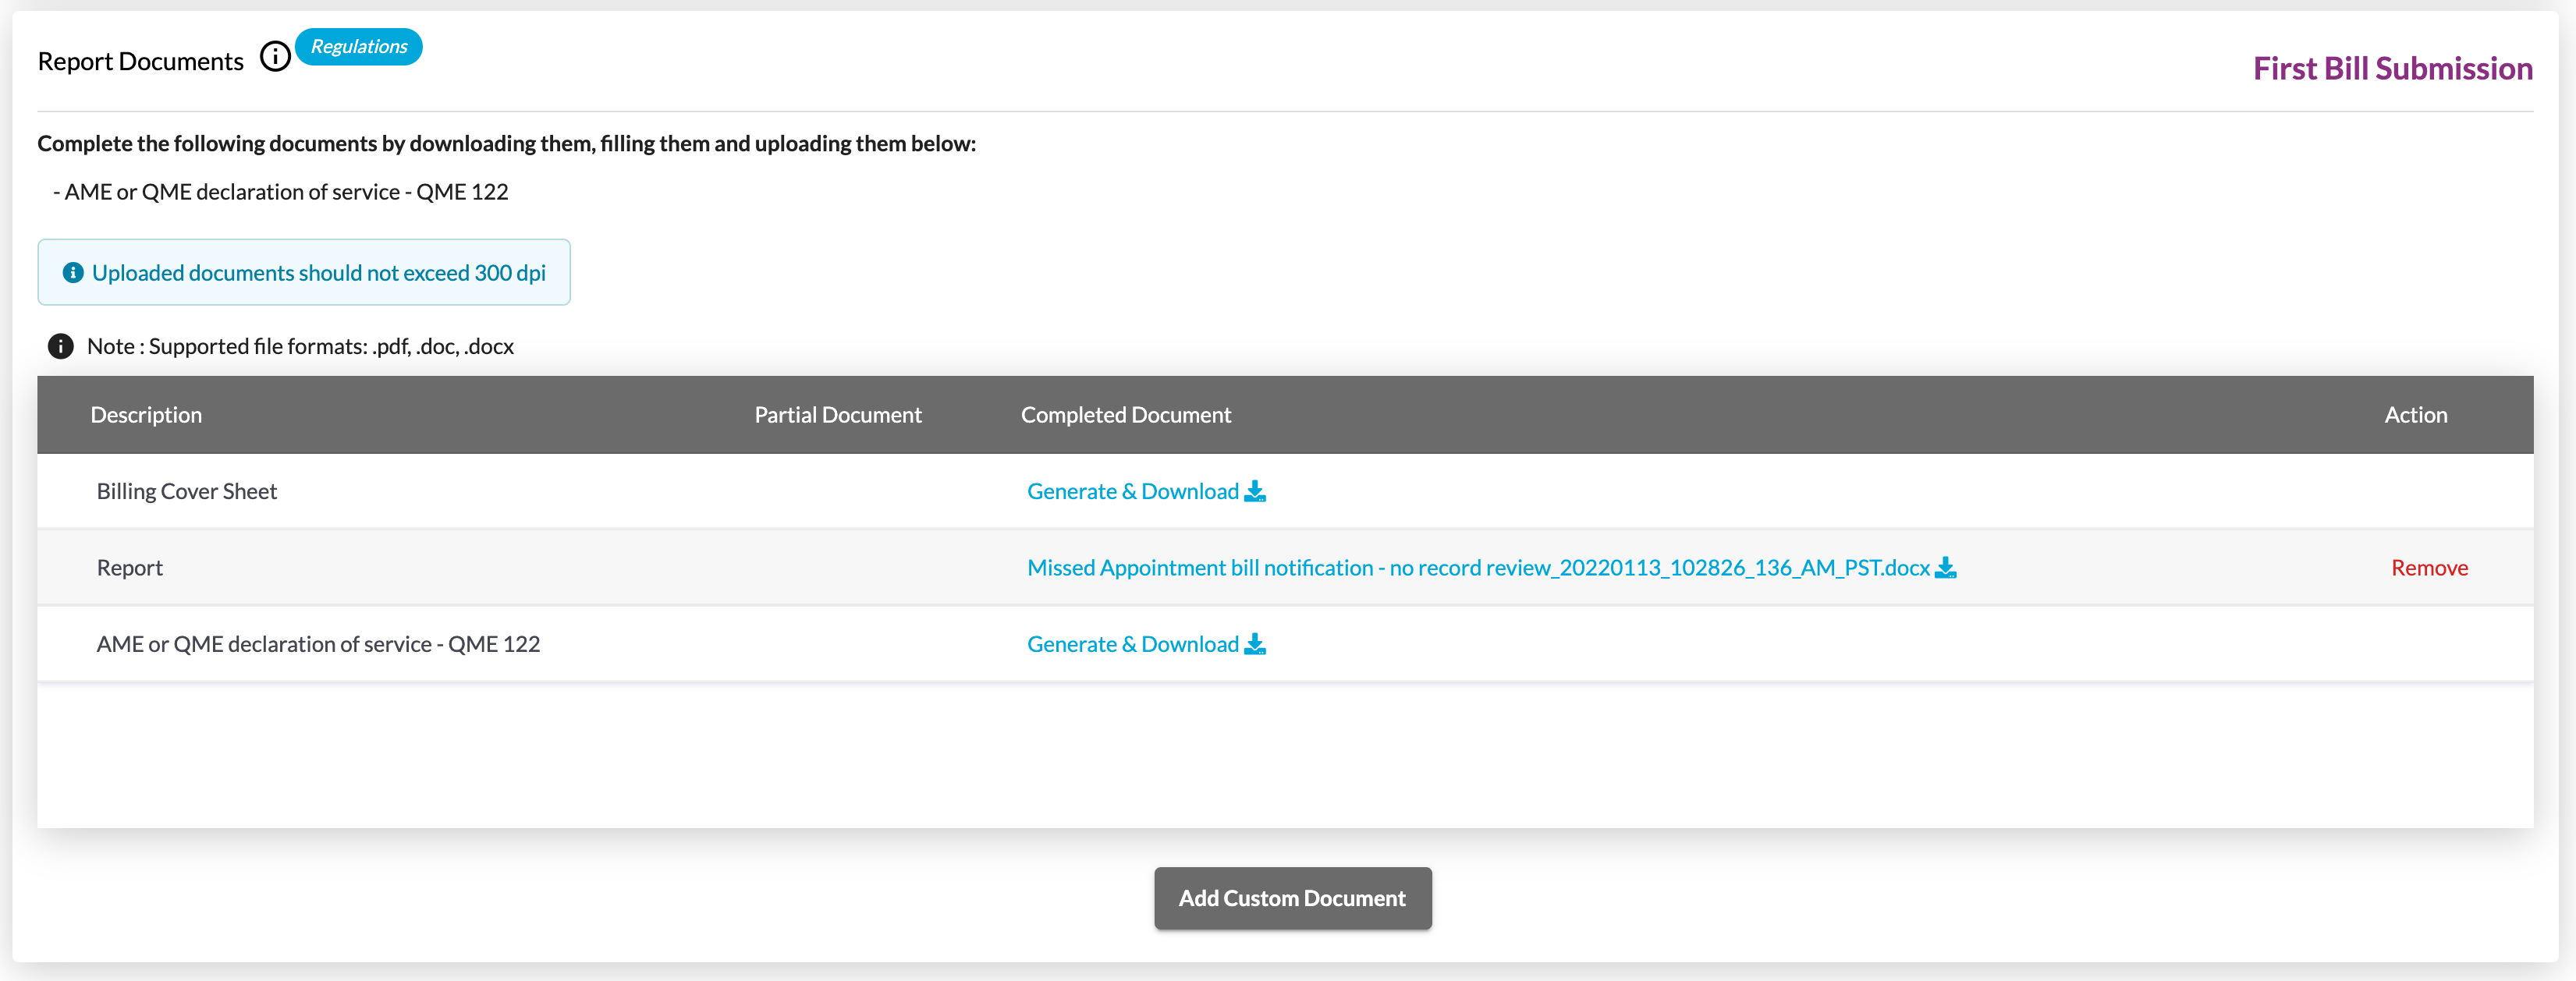Click the download icon for QME 122 declaration
The width and height of the screenshot is (2576, 981).
(1255, 644)
